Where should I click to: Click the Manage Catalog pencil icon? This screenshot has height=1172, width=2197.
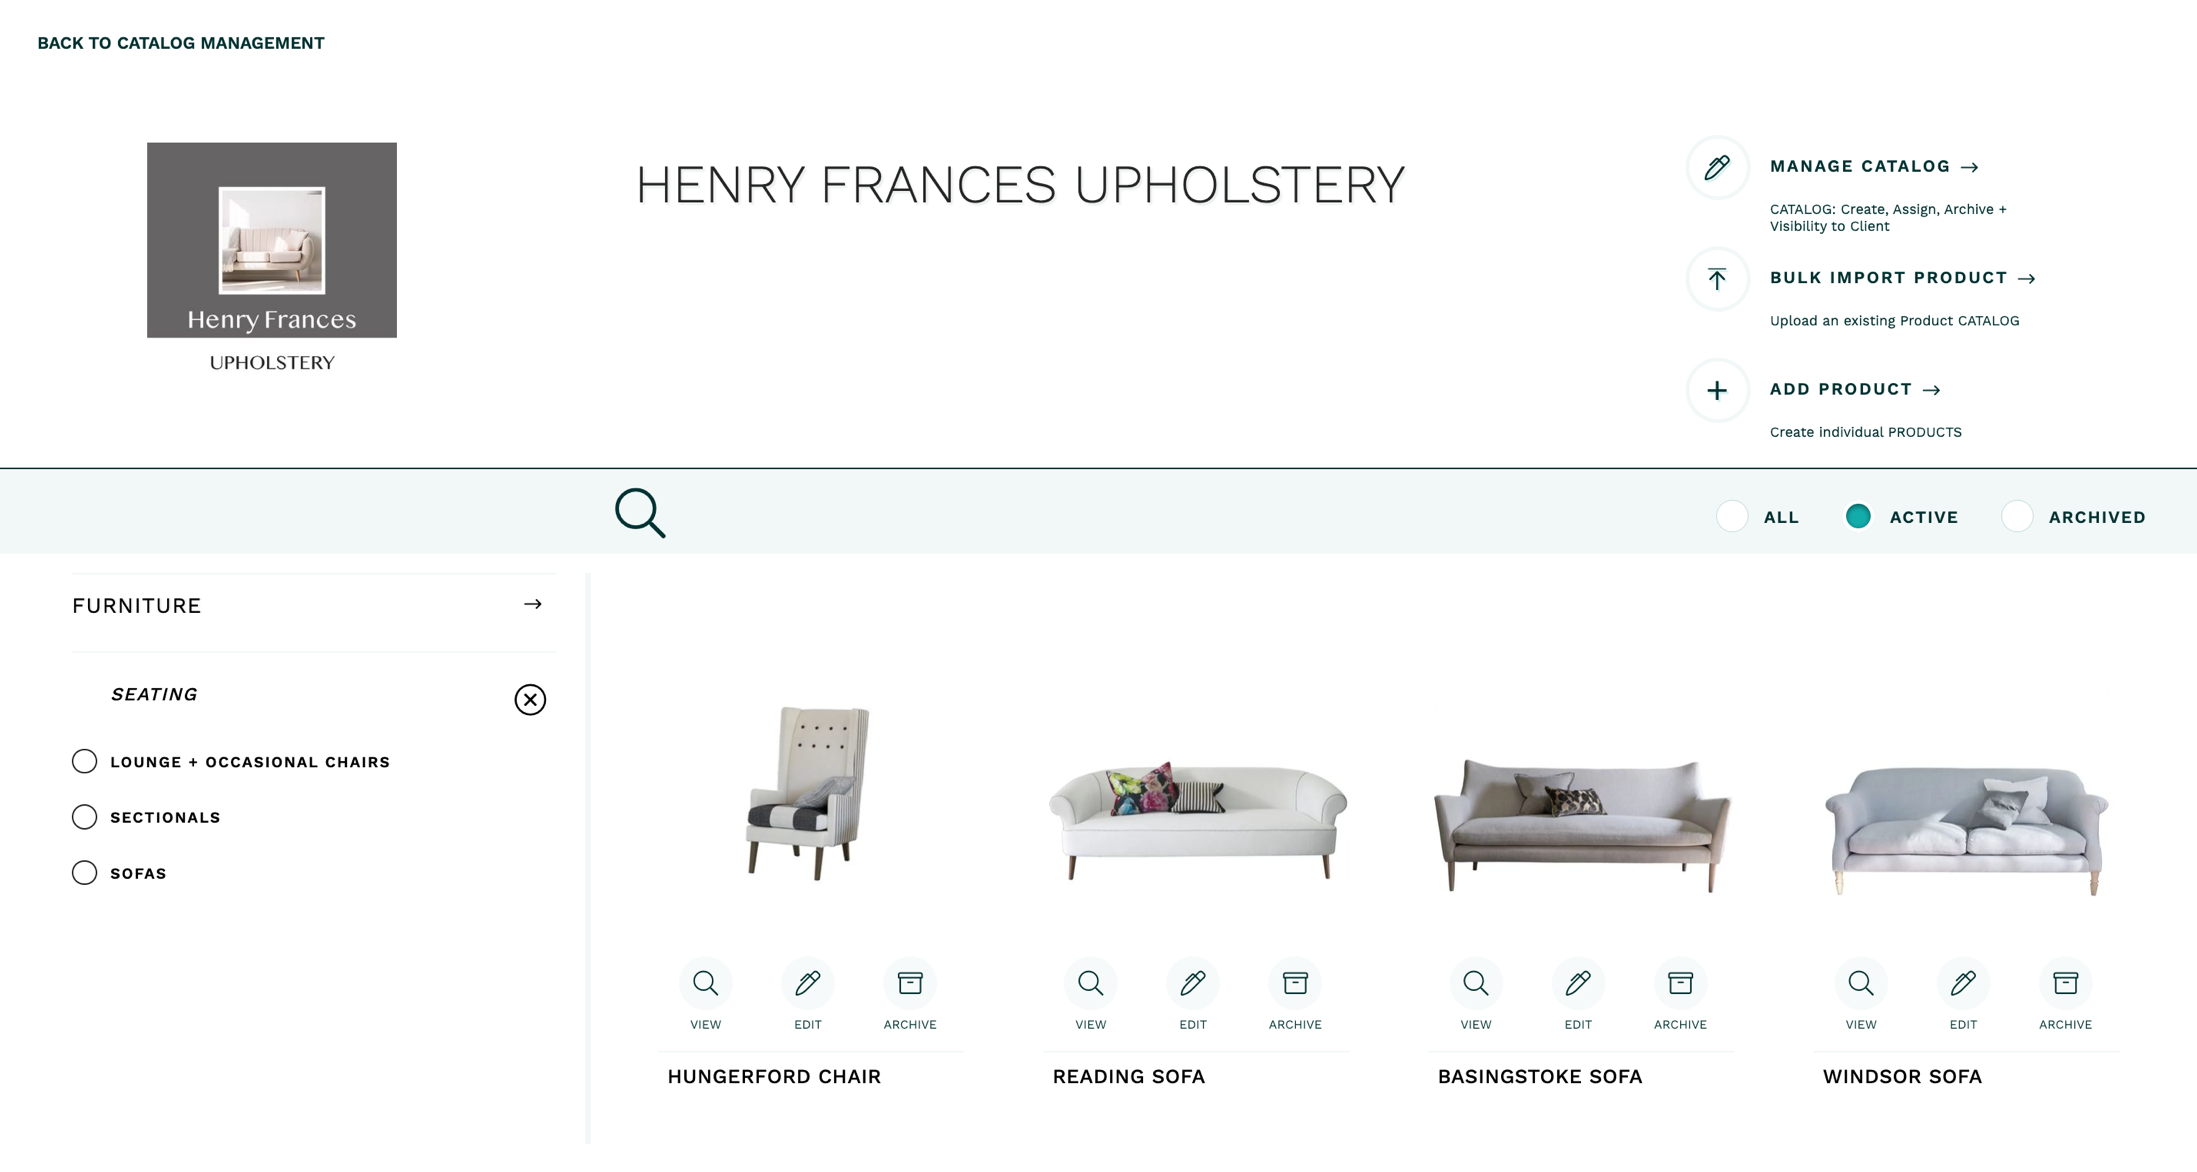[x=1716, y=168]
